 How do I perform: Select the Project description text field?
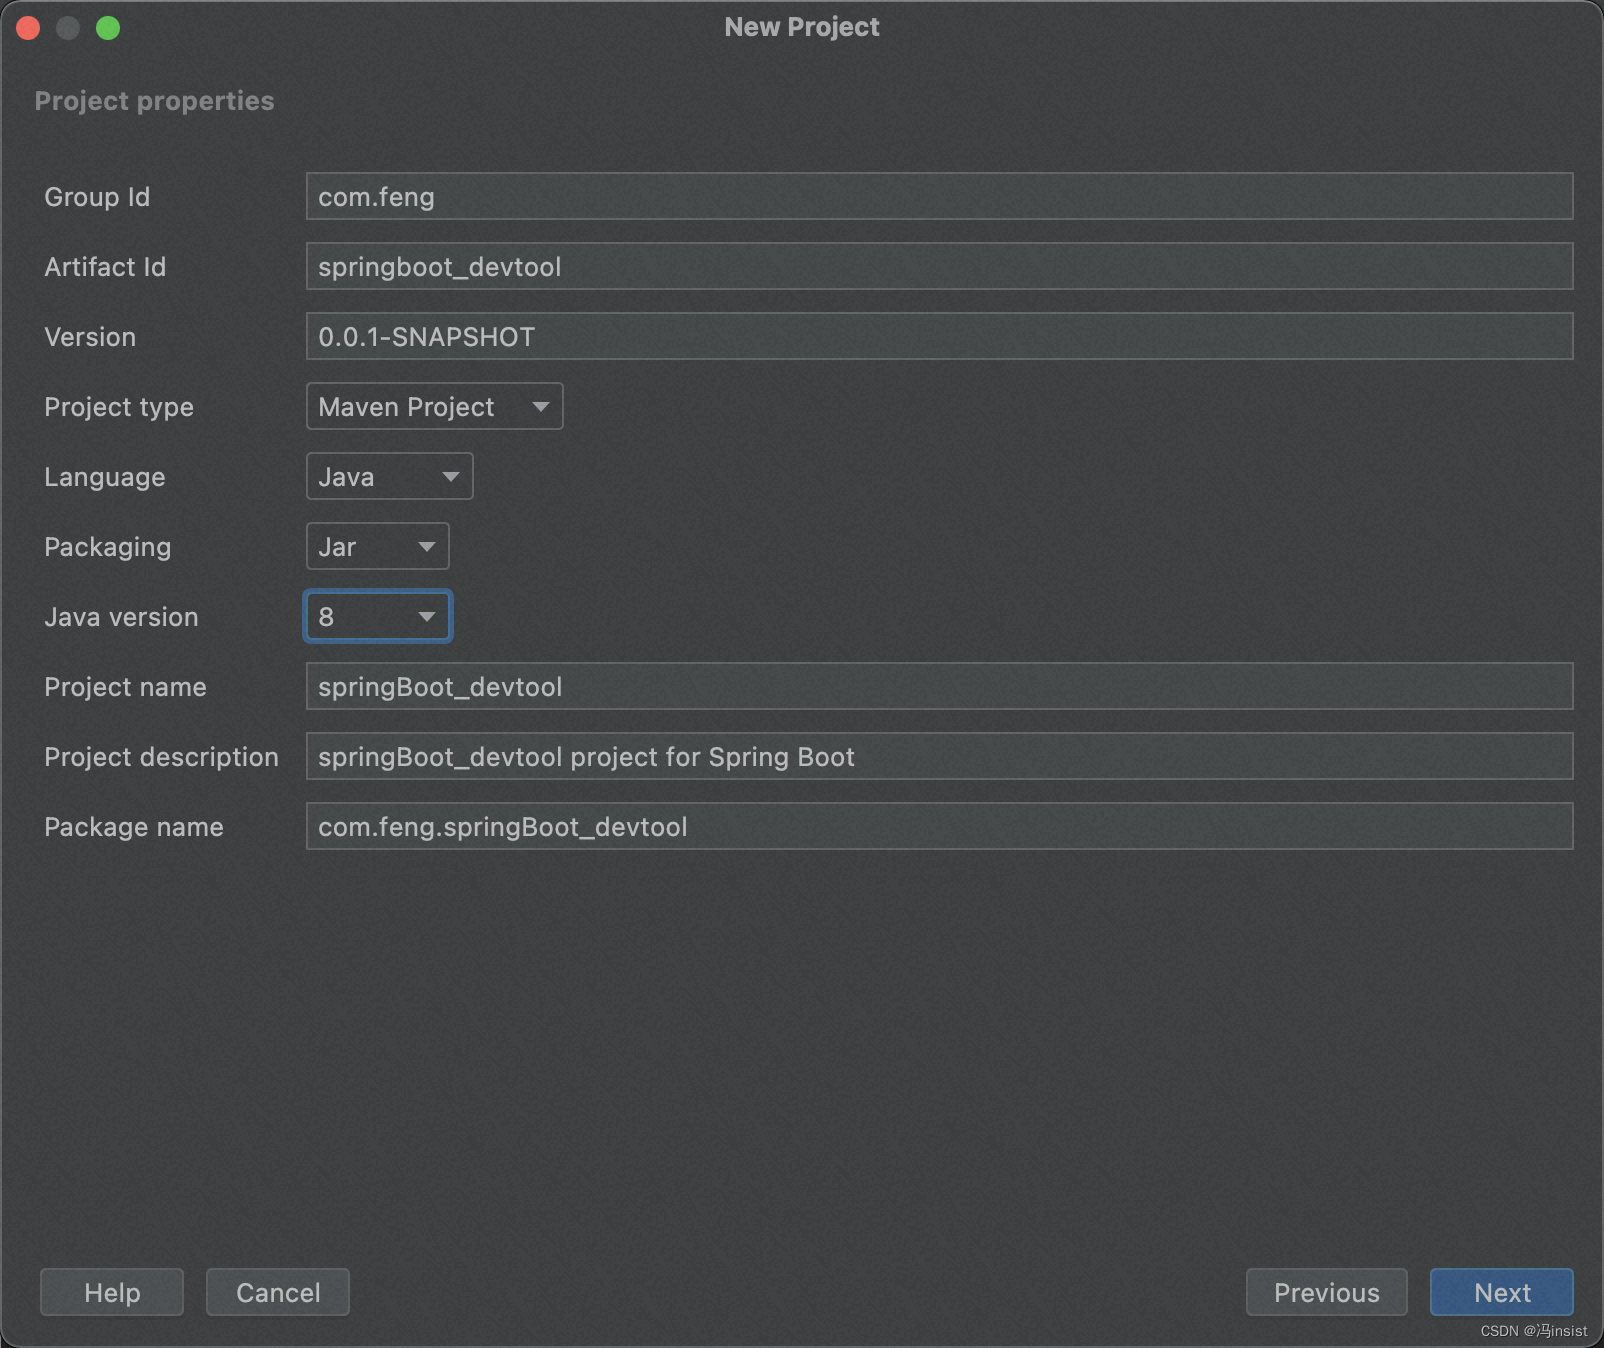pos(939,757)
